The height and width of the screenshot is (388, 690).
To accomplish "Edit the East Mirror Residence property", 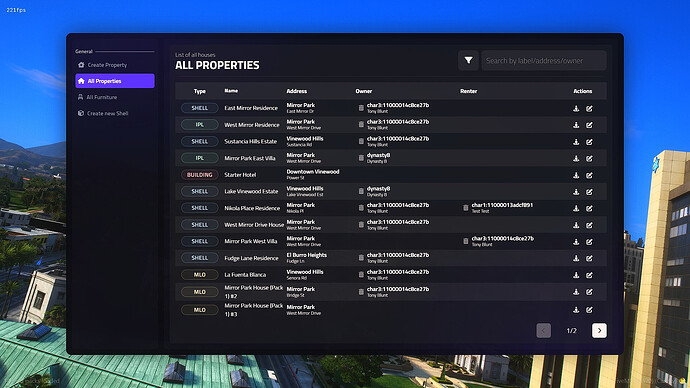I will point(589,108).
